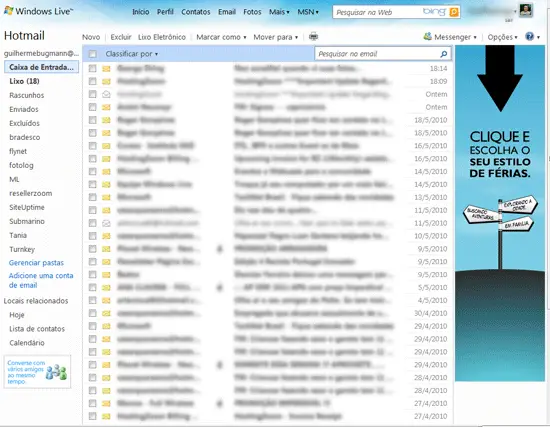
Task: Open the SiteUptime folder
Action: 27,207
